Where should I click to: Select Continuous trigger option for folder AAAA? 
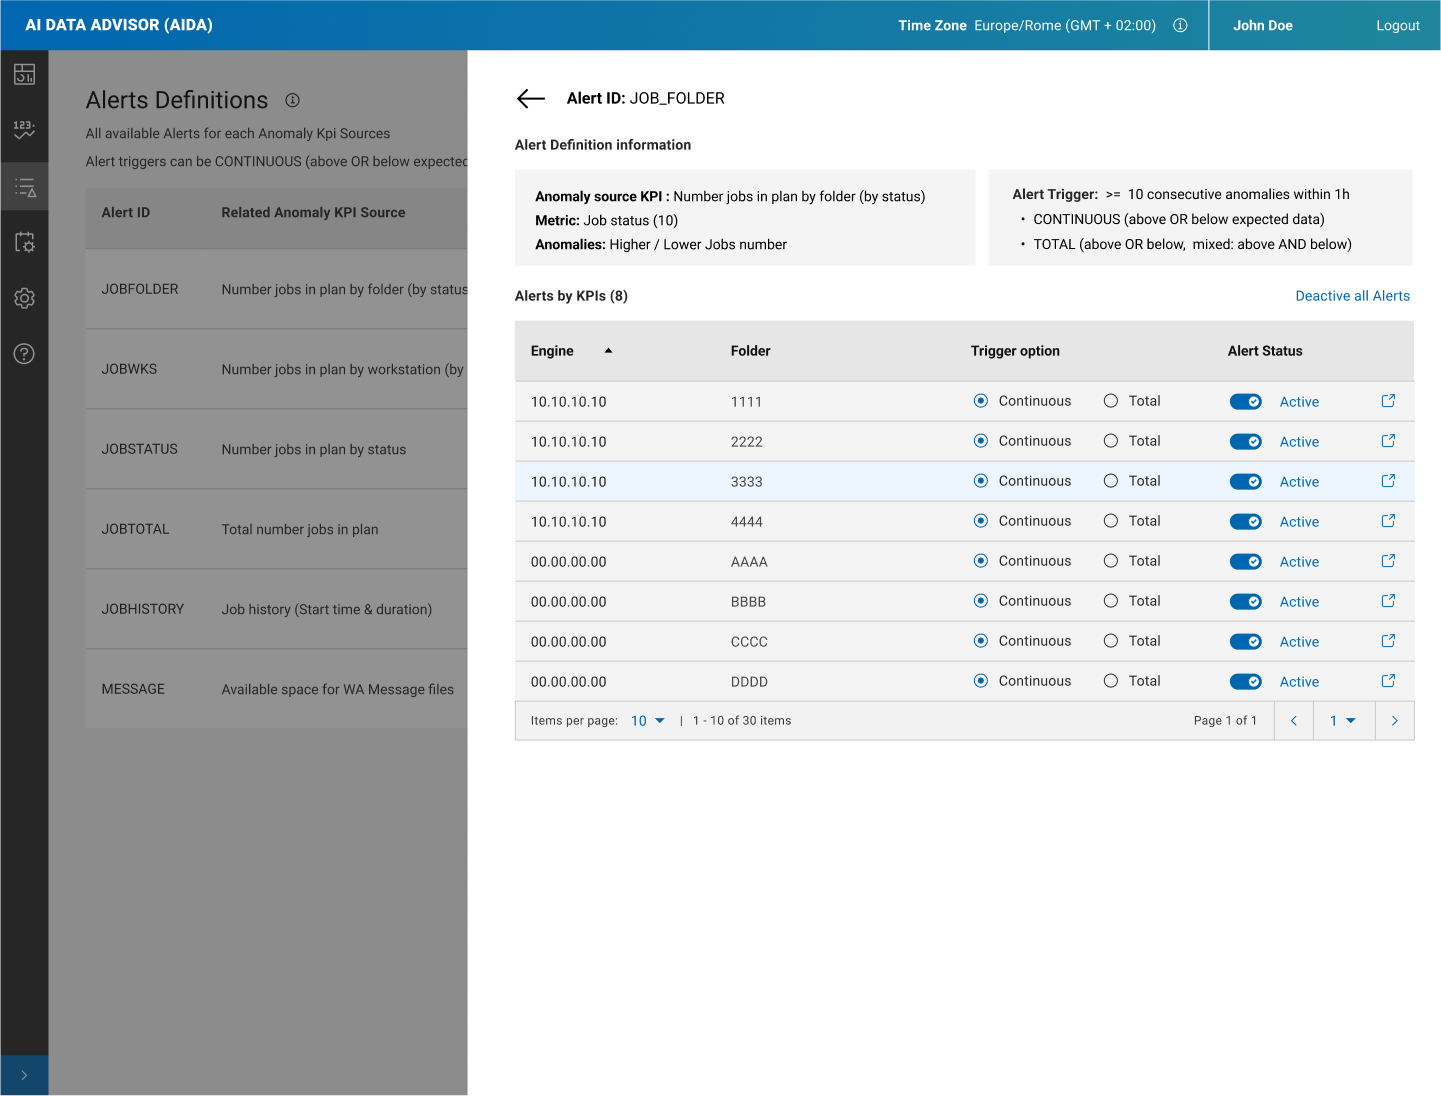(981, 561)
